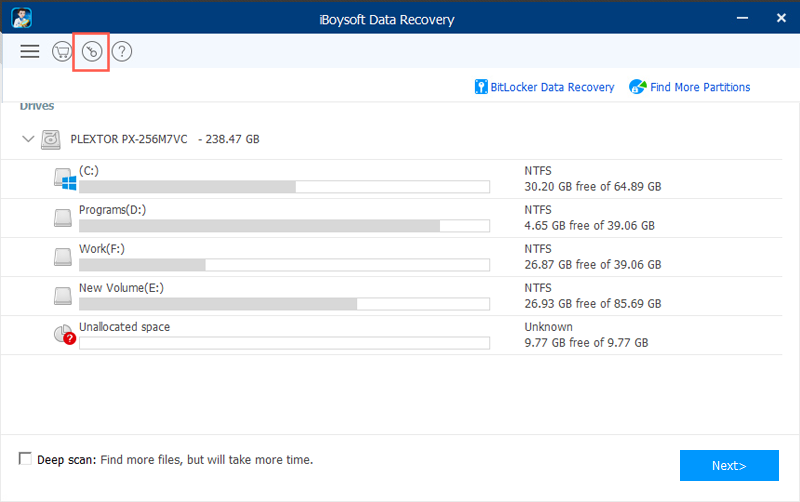Click the PLEXTOR disk drive icon
800x502 pixels.
[51, 140]
